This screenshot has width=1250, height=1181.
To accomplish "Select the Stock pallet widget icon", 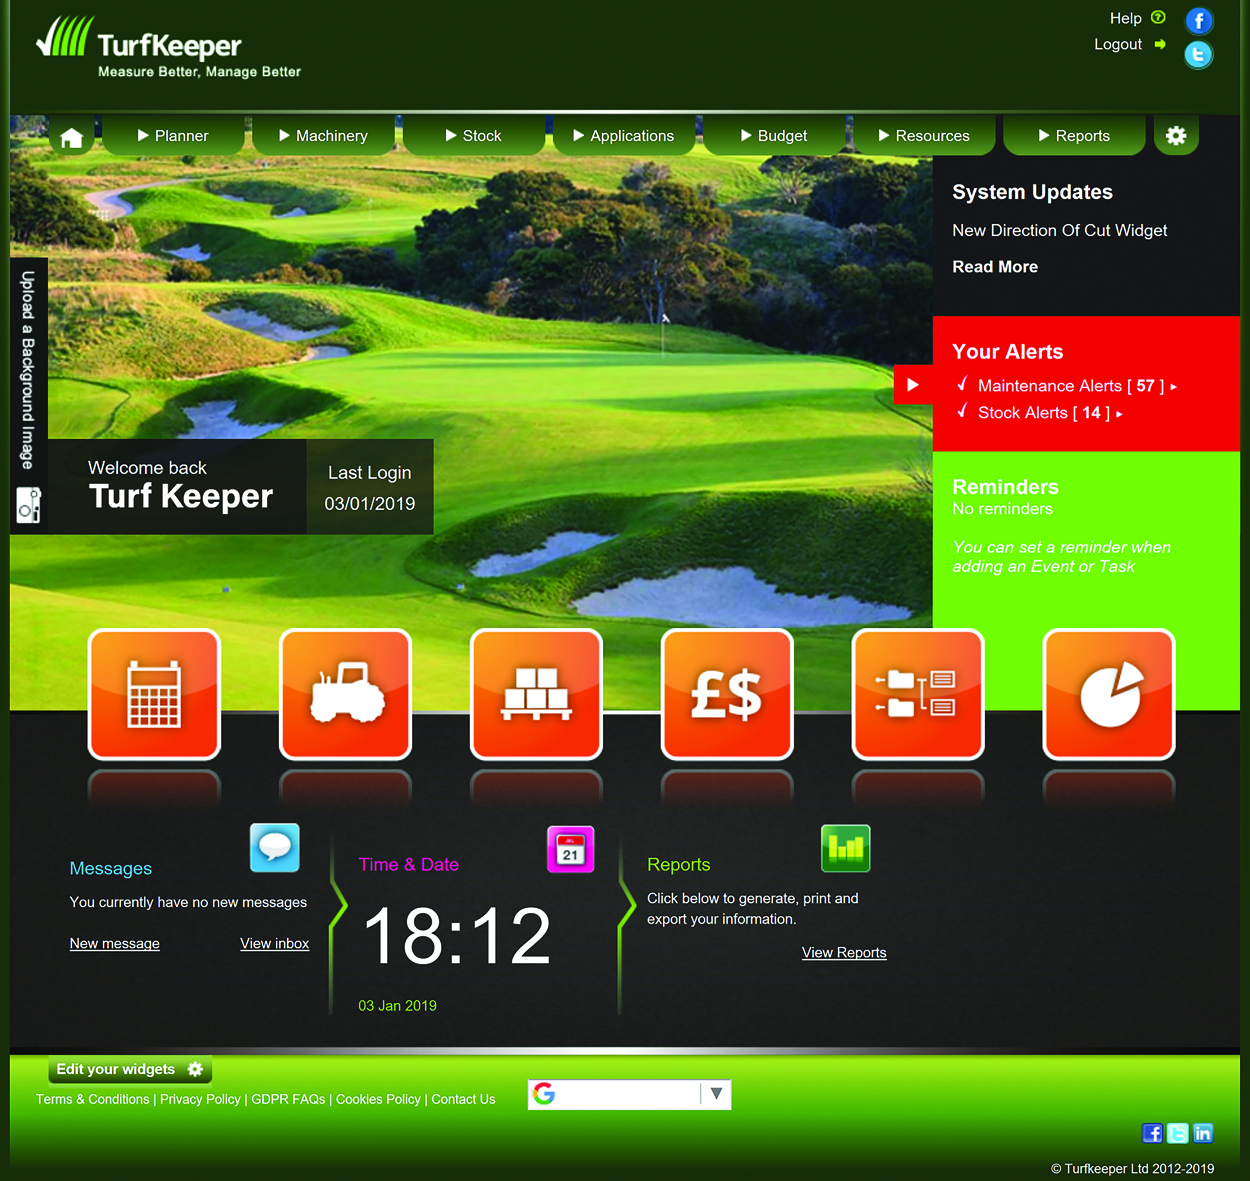I will 536,693.
